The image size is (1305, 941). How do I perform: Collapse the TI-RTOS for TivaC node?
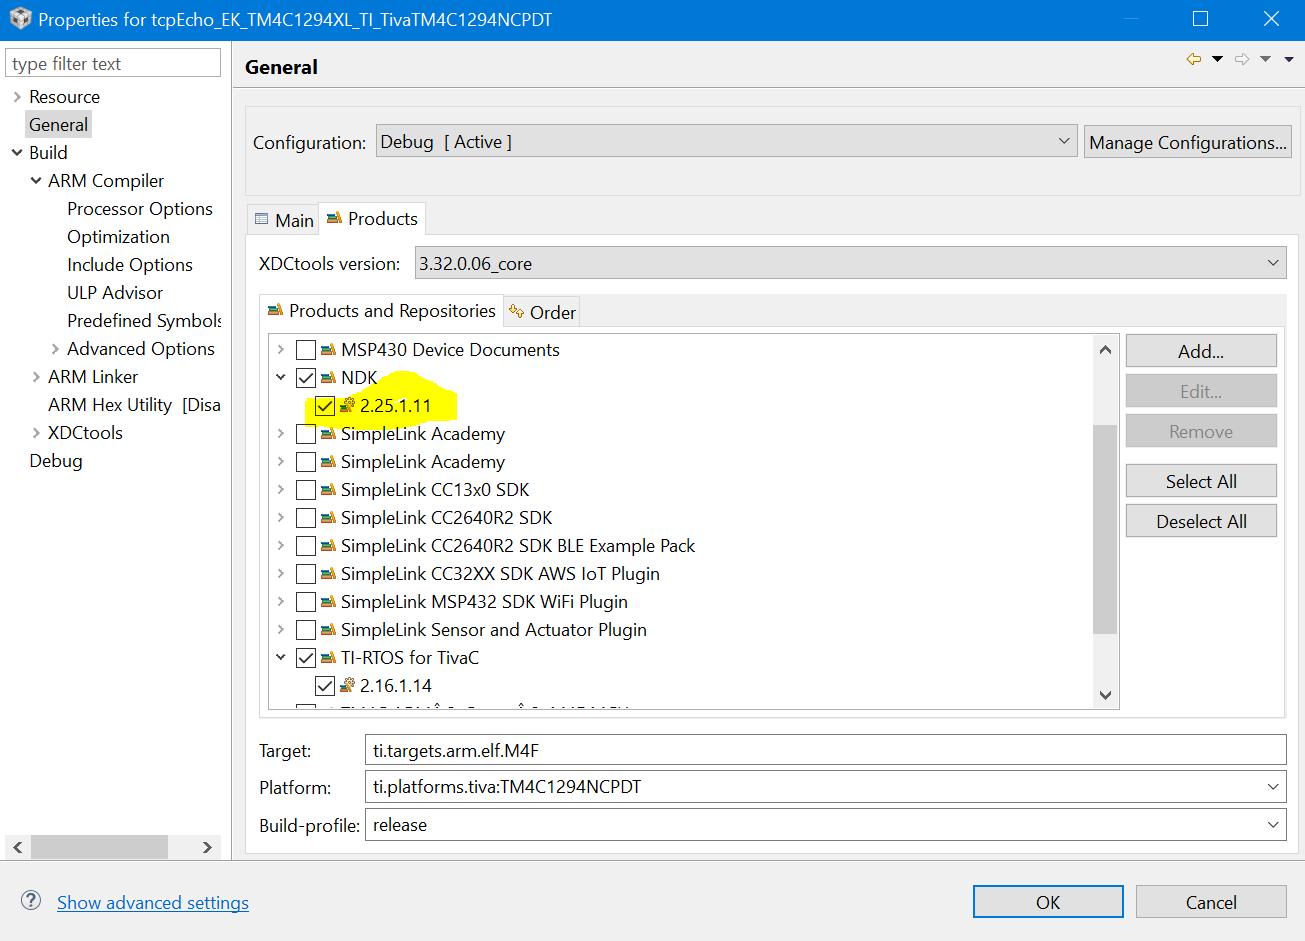281,658
